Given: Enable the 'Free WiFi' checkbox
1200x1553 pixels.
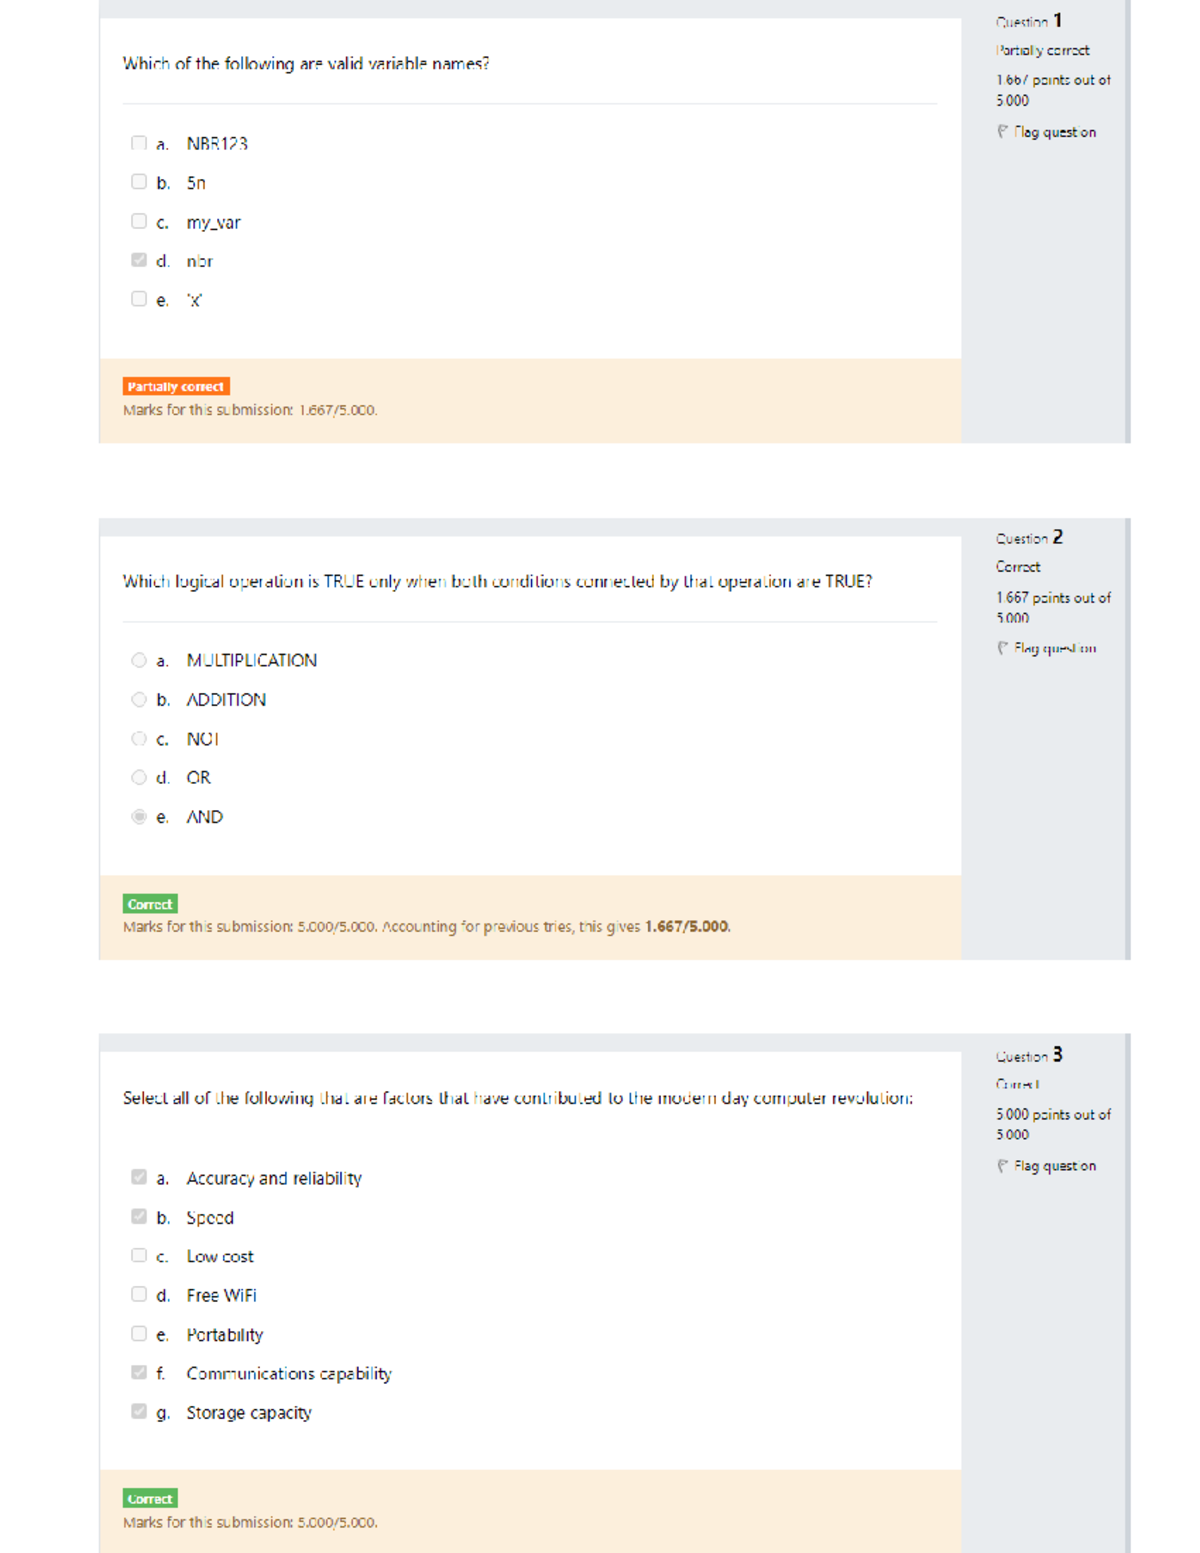Looking at the screenshot, I should pos(137,1293).
